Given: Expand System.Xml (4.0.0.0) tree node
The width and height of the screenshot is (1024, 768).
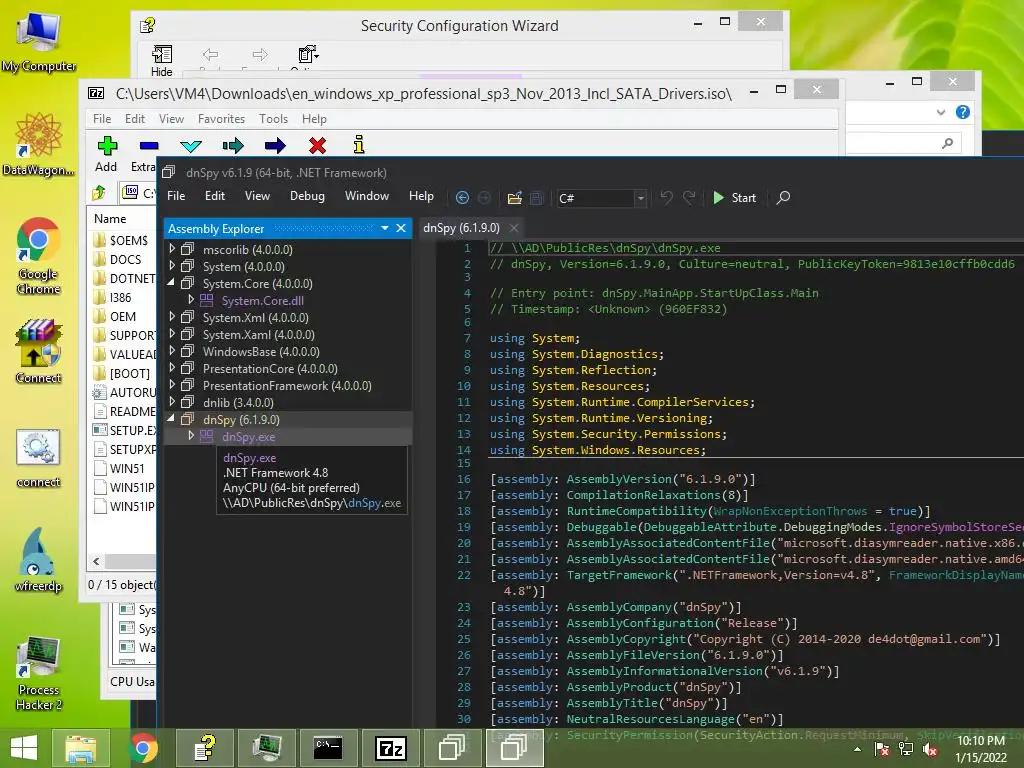Looking at the screenshot, I should 172,317.
